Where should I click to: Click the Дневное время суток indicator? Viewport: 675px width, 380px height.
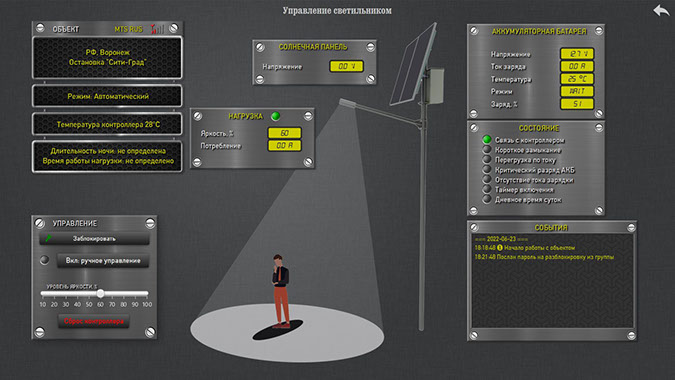click(487, 199)
